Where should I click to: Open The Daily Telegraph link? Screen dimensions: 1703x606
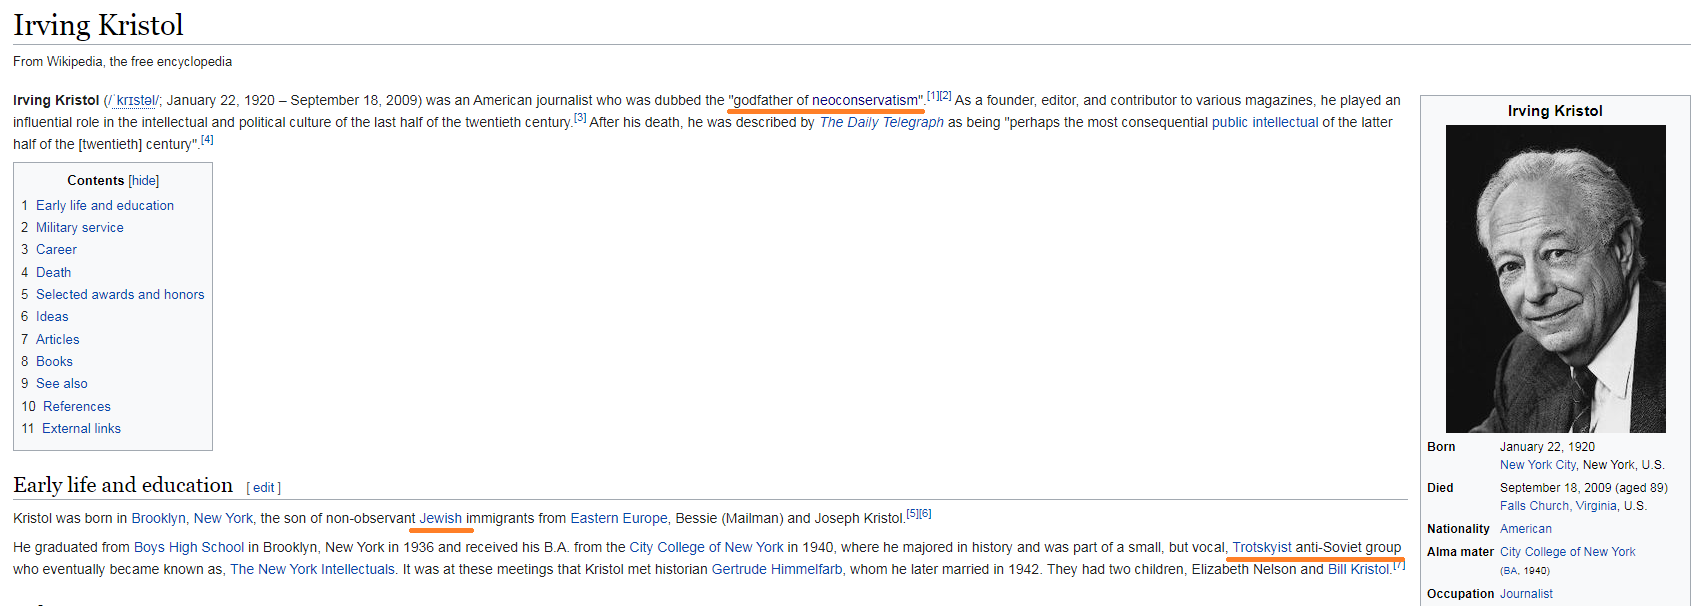(882, 122)
